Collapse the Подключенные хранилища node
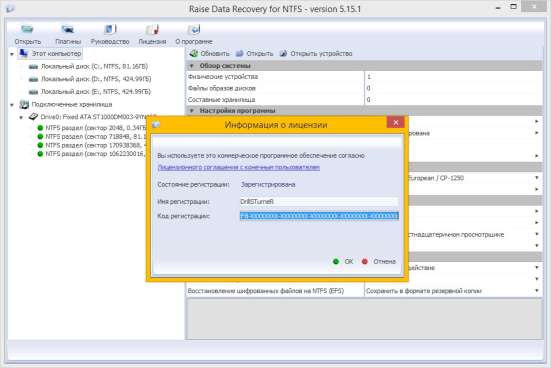The height and width of the screenshot is (368, 551). click(12, 105)
